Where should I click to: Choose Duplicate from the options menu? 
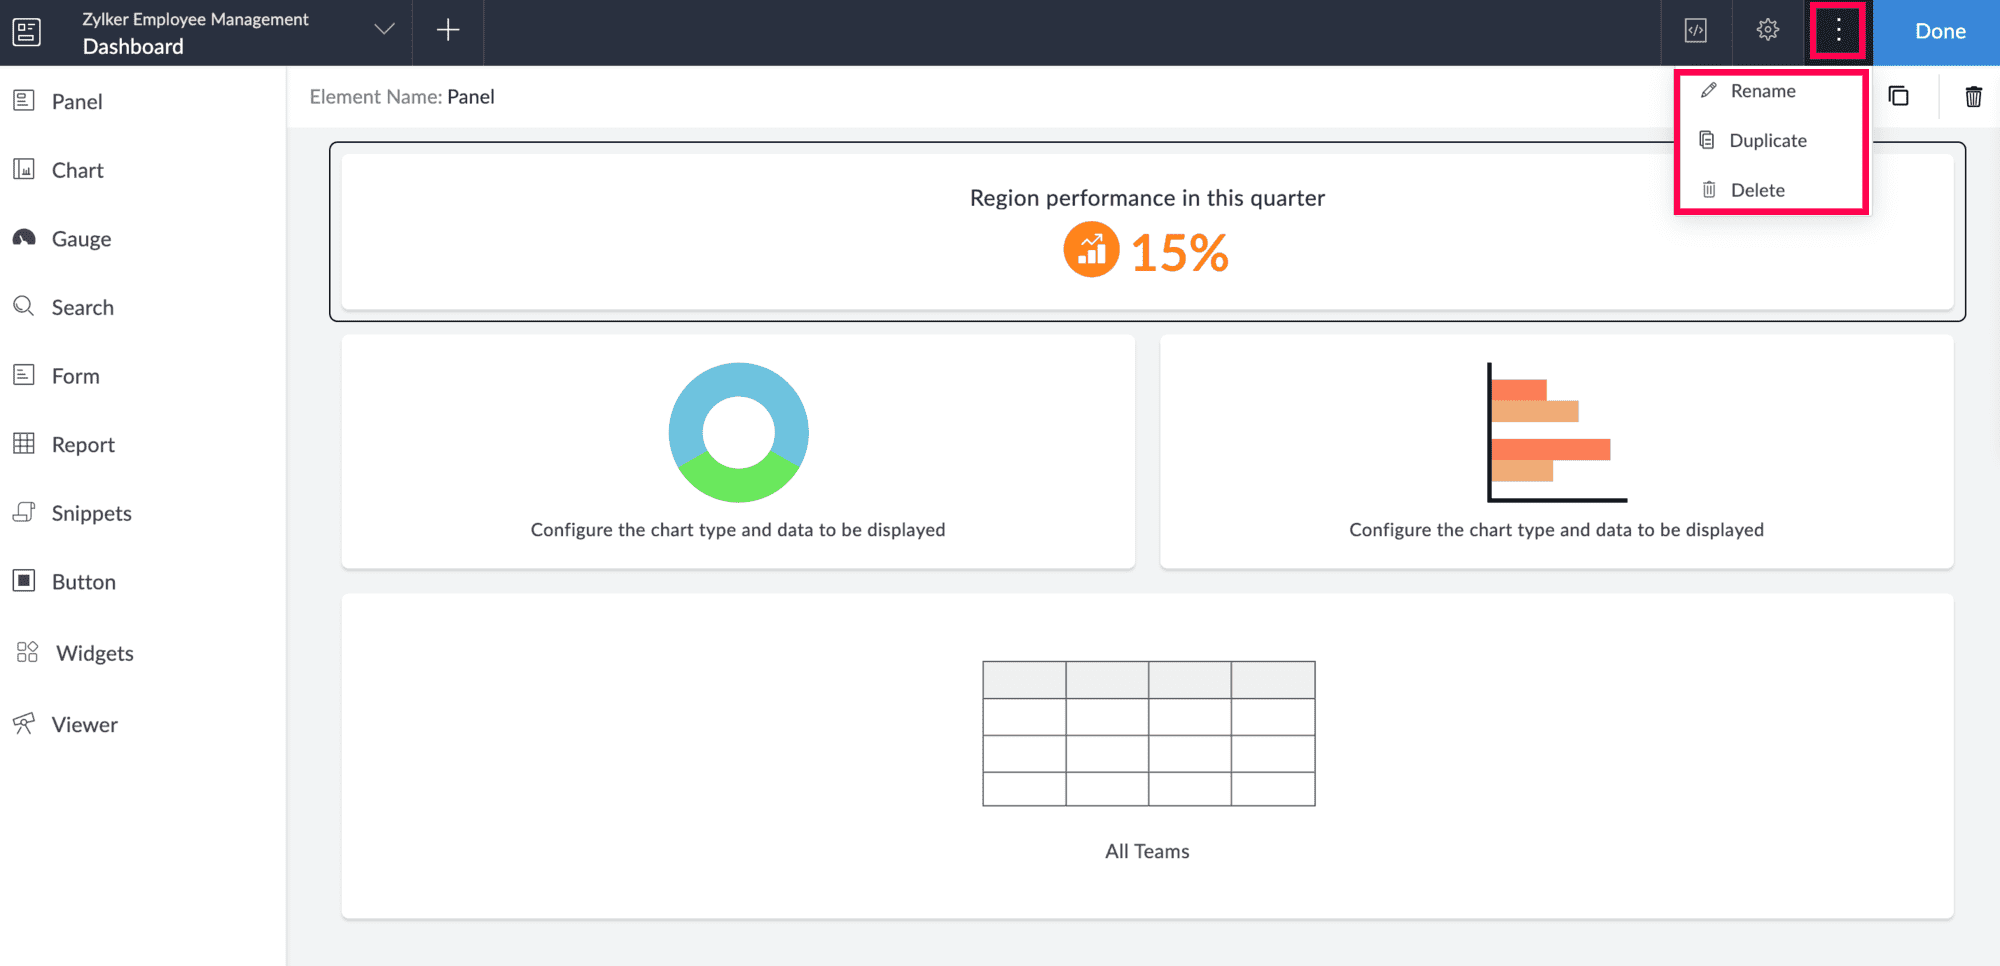point(1770,141)
